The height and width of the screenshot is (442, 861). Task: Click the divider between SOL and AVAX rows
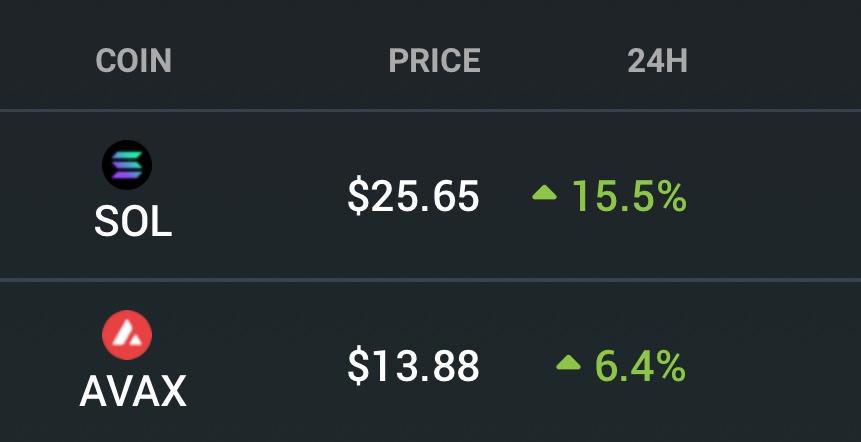pos(430,280)
